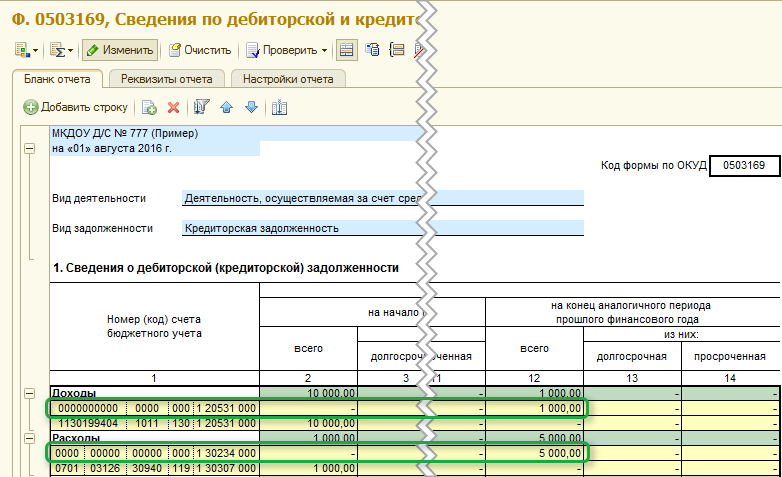Open the Настройки отчета tab
Viewport: 782px width, 477px height.
click(288, 79)
